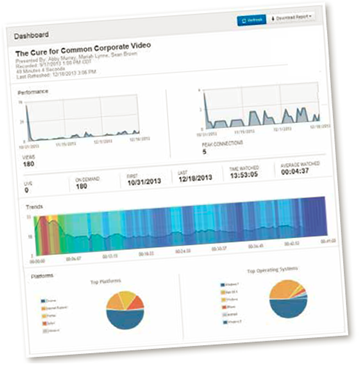The image size is (360, 365).
Task: Click the Time Watched value 13:53:05
Action: click(246, 175)
